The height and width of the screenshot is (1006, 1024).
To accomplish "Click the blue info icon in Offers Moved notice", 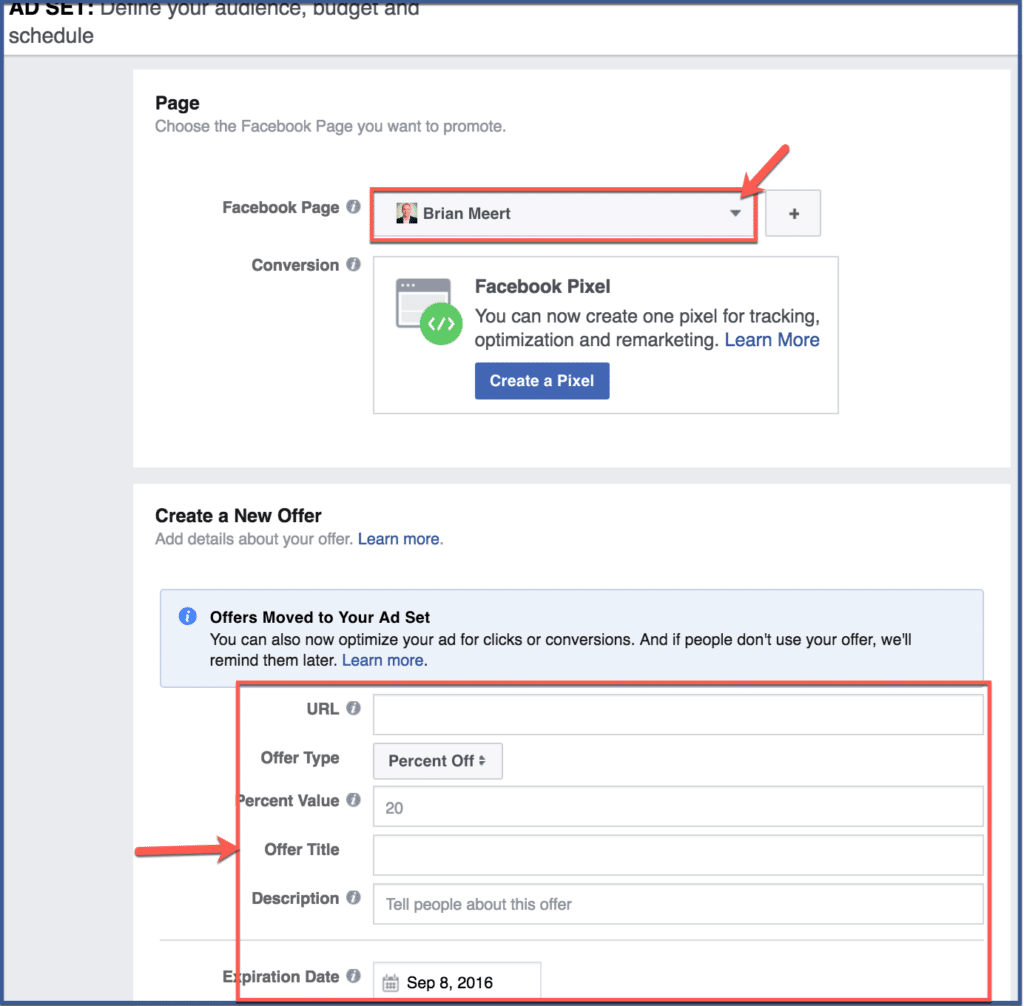I will [x=187, y=616].
